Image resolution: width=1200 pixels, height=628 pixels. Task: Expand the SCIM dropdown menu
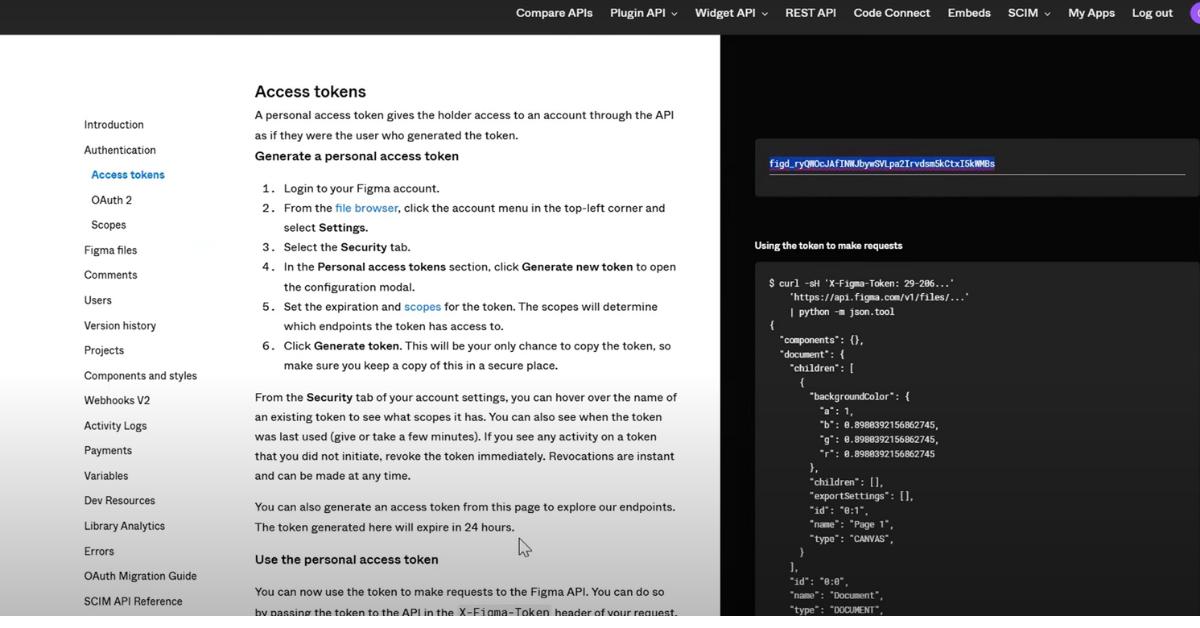point(1029,13)
